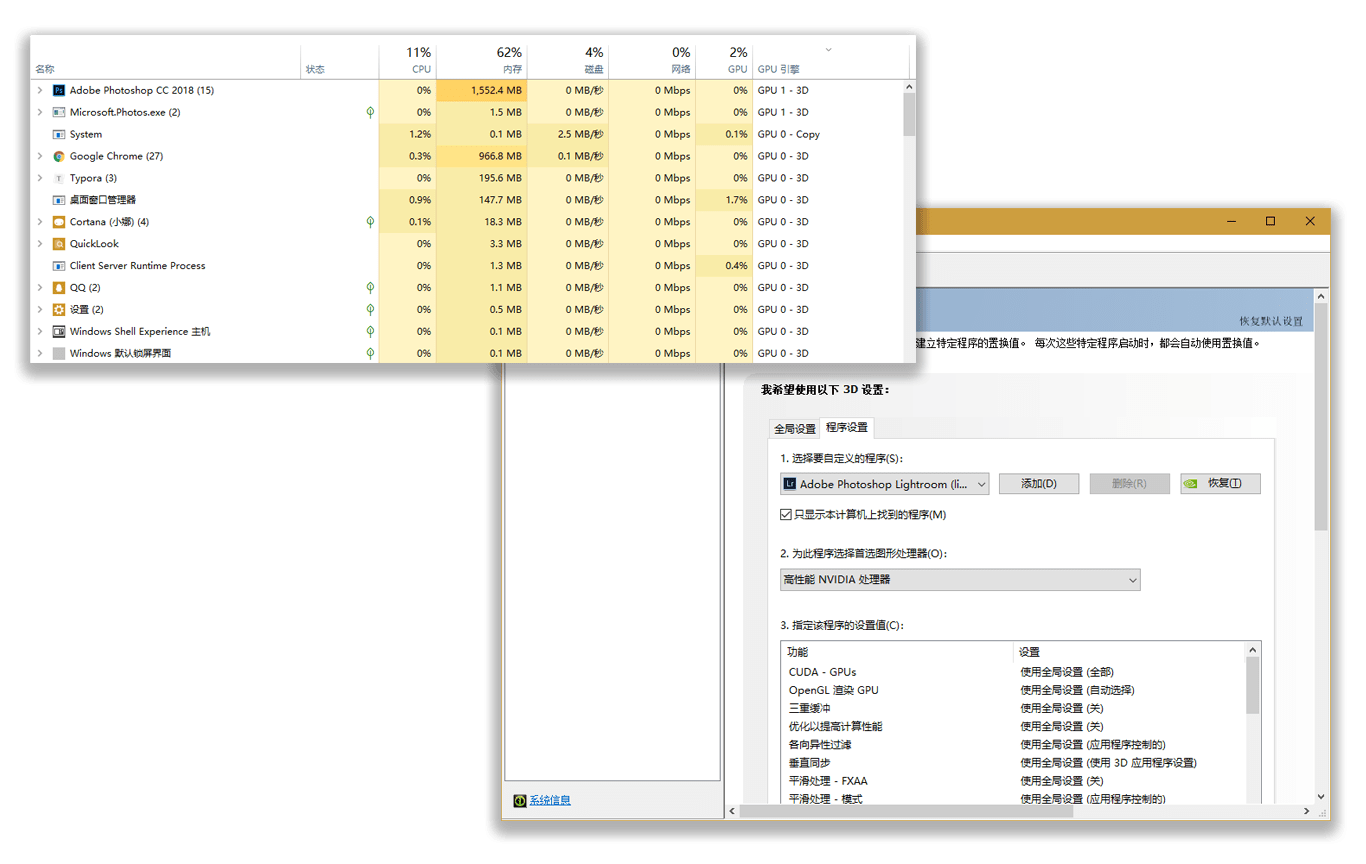1366x864 pixels.
Task: Select the 三重缓冲 setting row
Action: pyautogui.click(x=1013, y=708)
